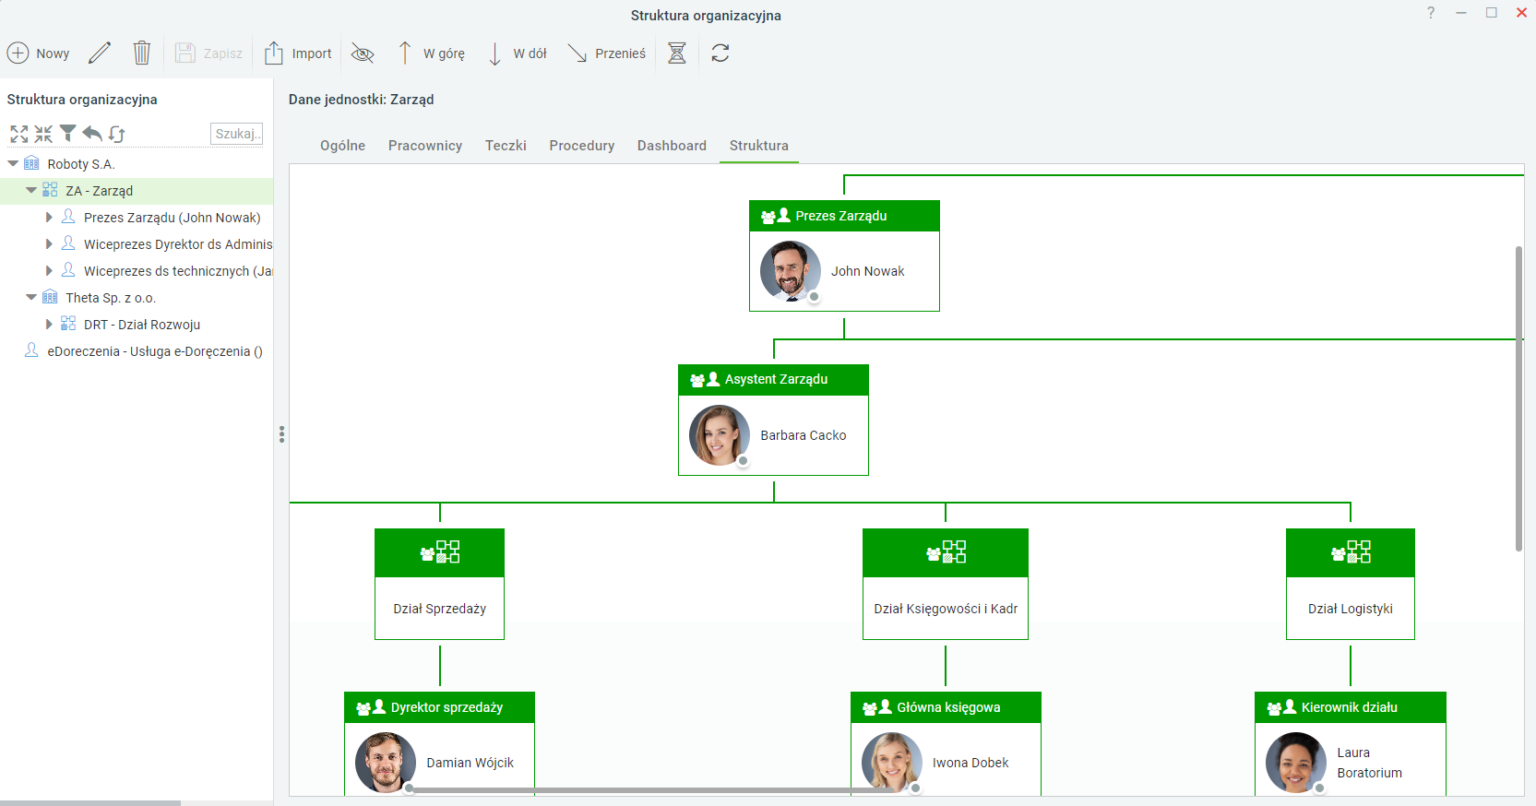Viewport: 1536px width, 806px height.
Task: Click the Import button
Action: 298,53
